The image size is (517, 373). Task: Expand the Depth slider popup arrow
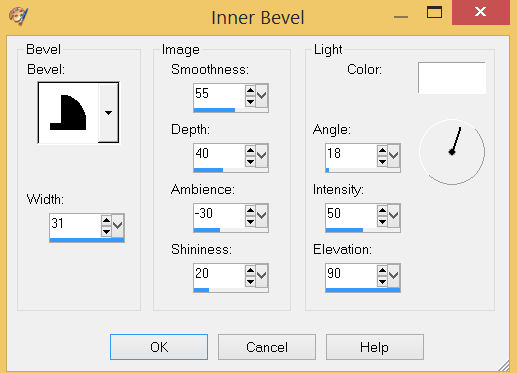pos(262,156)
